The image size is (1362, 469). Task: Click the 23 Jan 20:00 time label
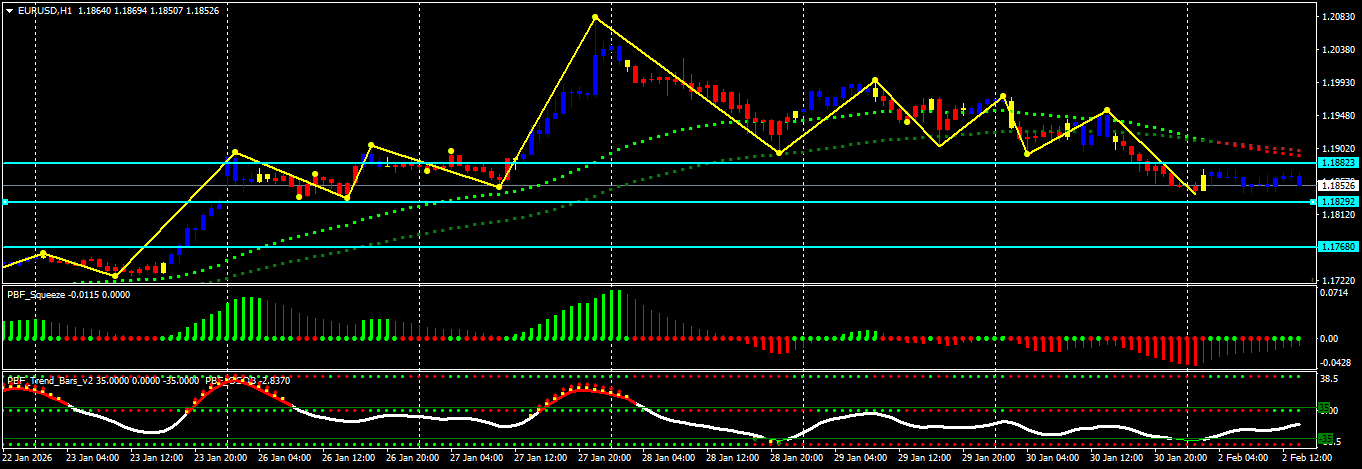click(220, 457)
